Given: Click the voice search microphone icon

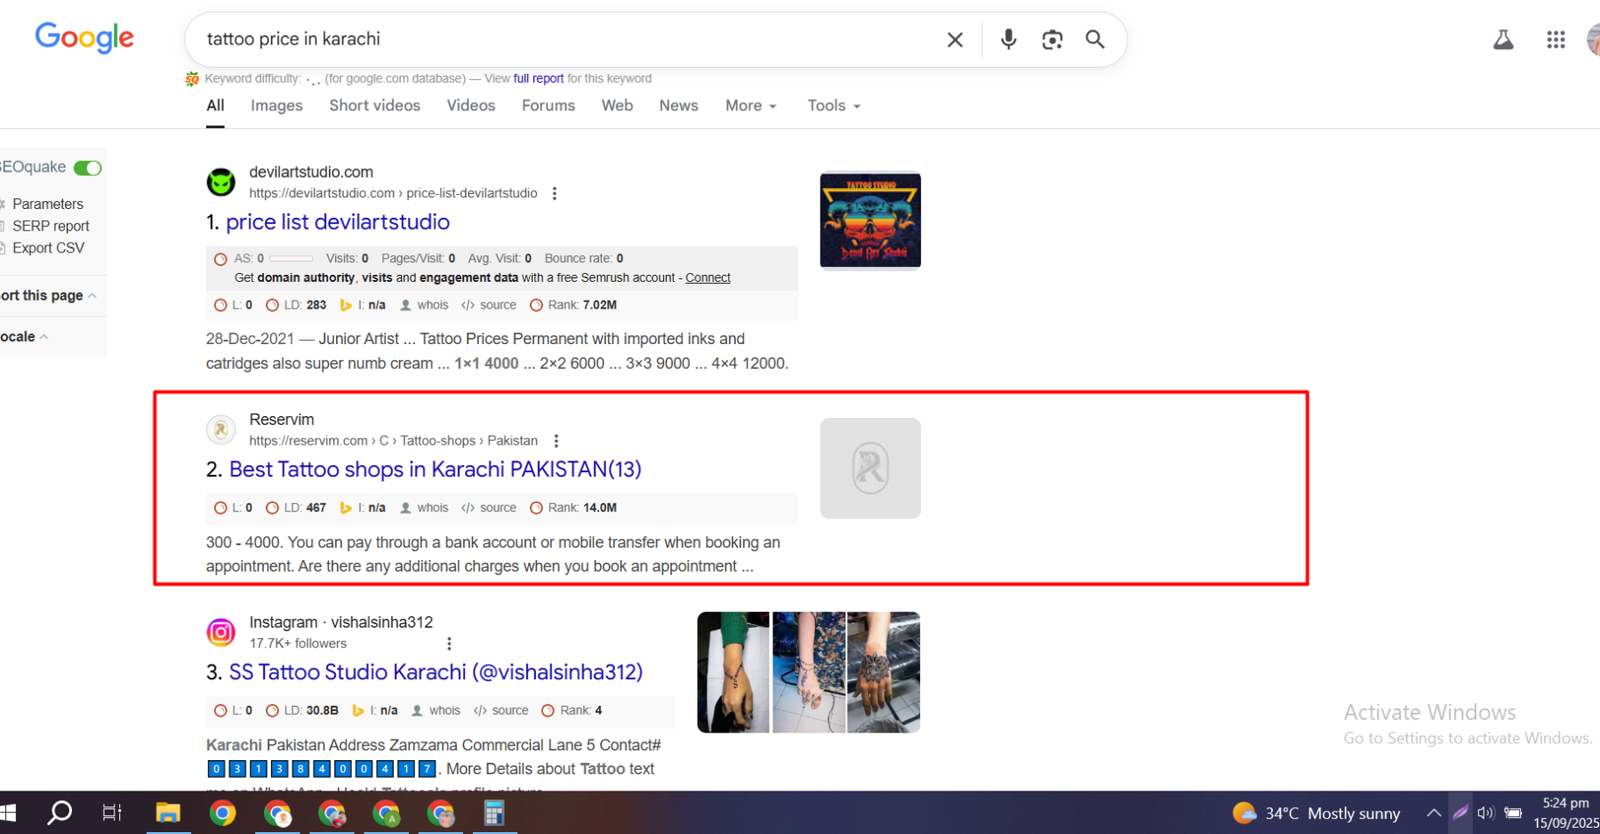Looking at the screenshot, I should click(x=1008, y=39).
